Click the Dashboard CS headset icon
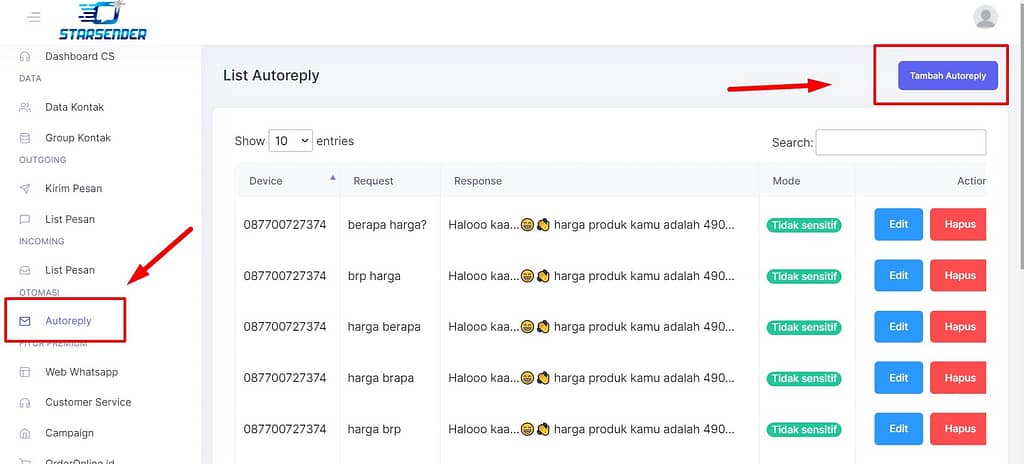This screenshot has width=1024, height=464. [x=25, y=57]
